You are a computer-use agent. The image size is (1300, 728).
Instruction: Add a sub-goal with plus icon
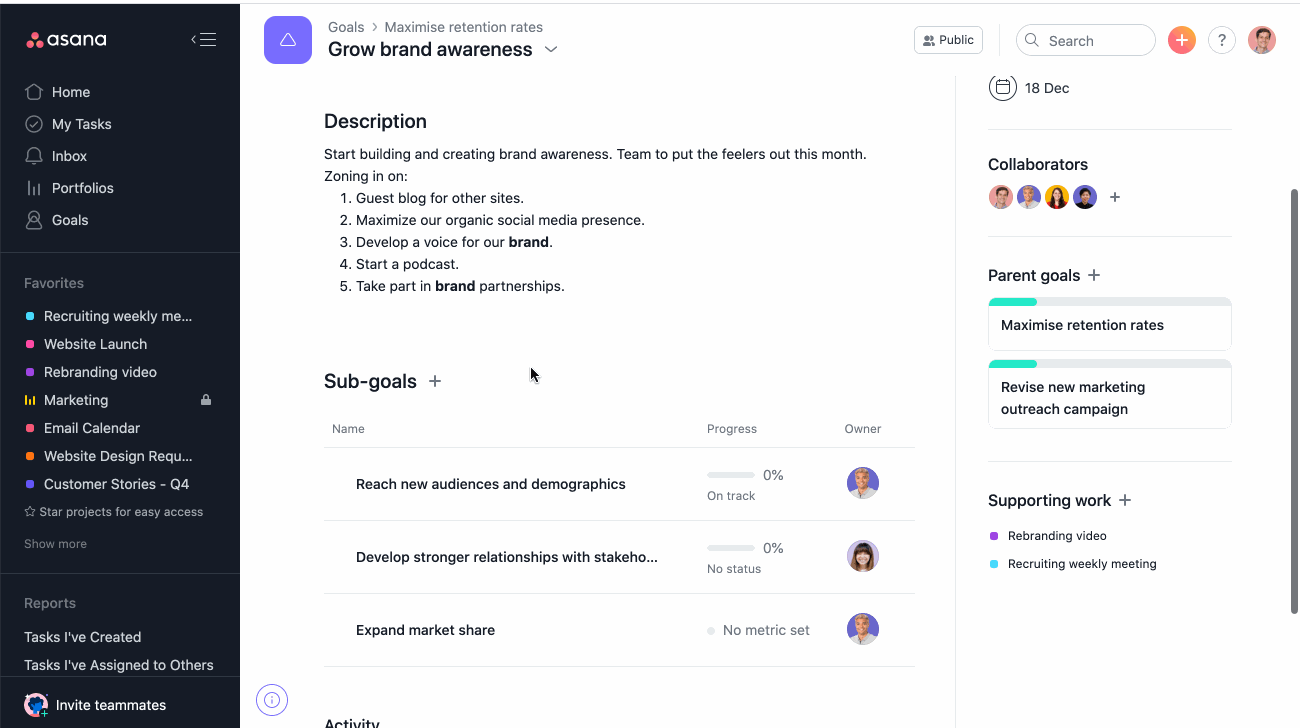[435, 381]
